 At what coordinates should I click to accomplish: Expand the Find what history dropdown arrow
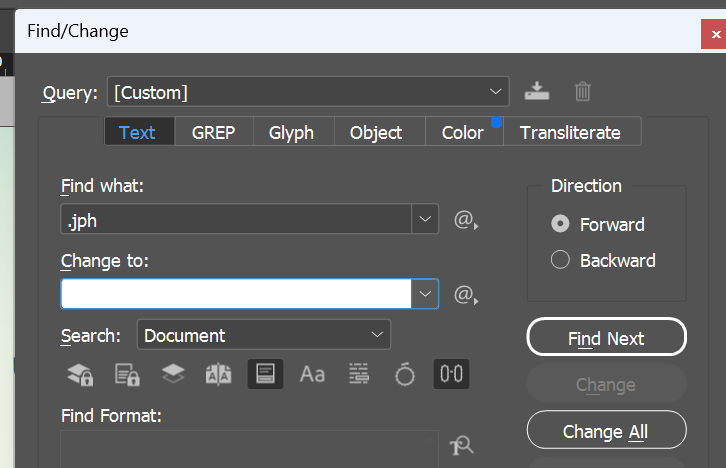[425, 220]
